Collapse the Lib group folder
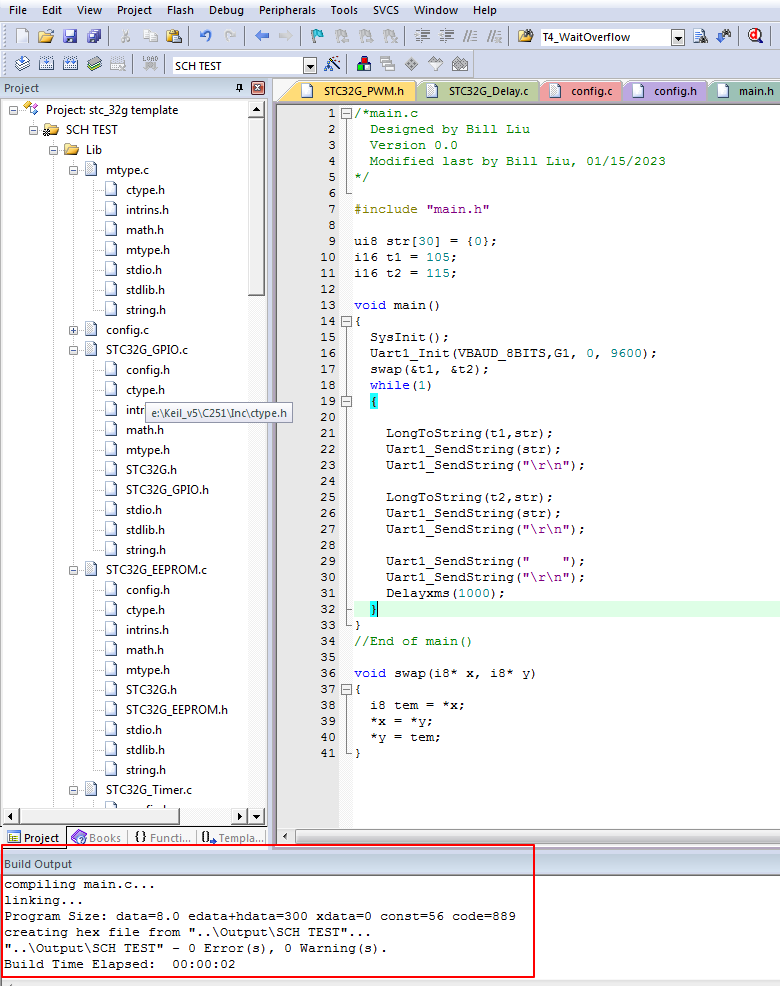Viewport: 780px width, 986px height. pyautogui.click(x=53, y=150)
